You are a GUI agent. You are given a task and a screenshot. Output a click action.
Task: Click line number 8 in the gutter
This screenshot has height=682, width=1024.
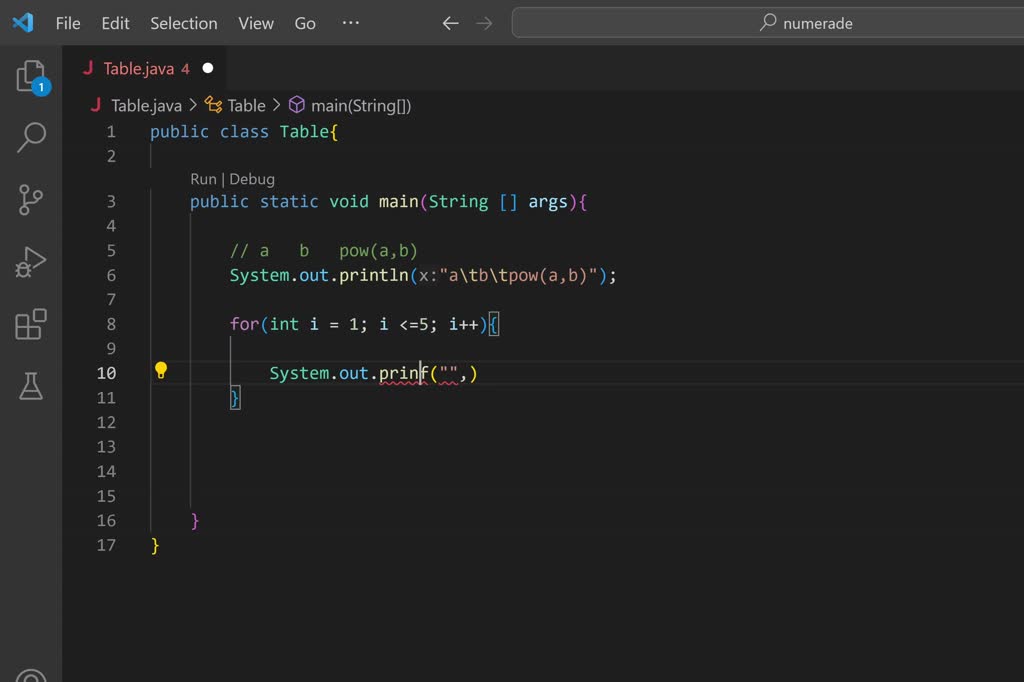pyautogui.click(x=110, y=324)
